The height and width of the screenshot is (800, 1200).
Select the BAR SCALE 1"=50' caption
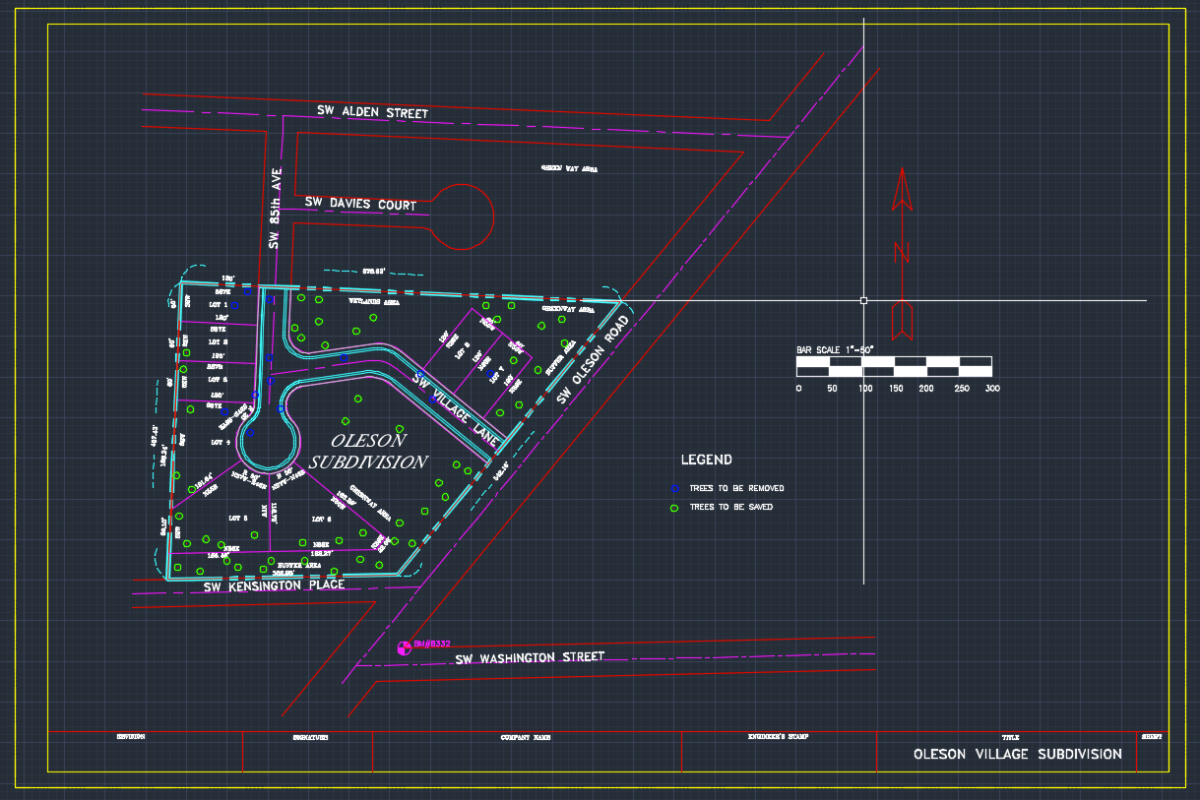[835, 349]
